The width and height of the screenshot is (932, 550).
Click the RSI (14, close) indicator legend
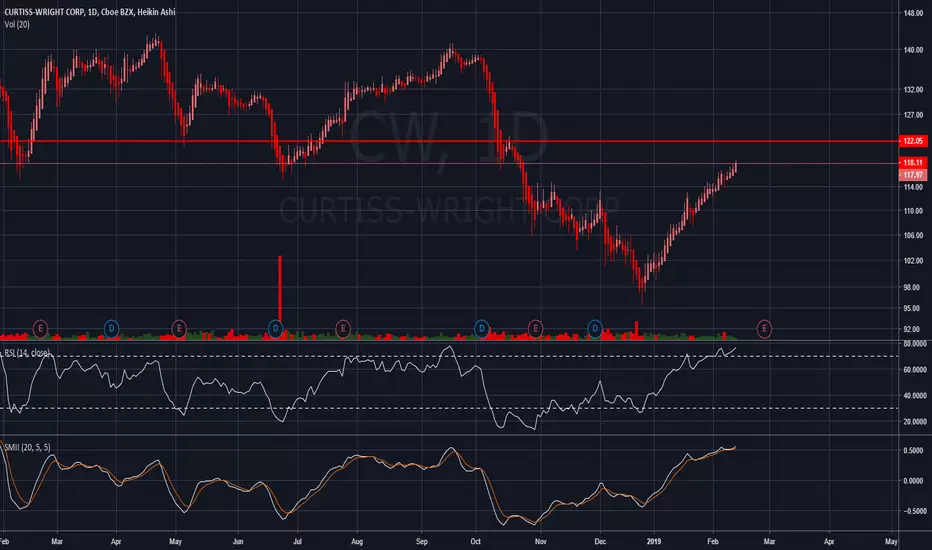[27, 353]
